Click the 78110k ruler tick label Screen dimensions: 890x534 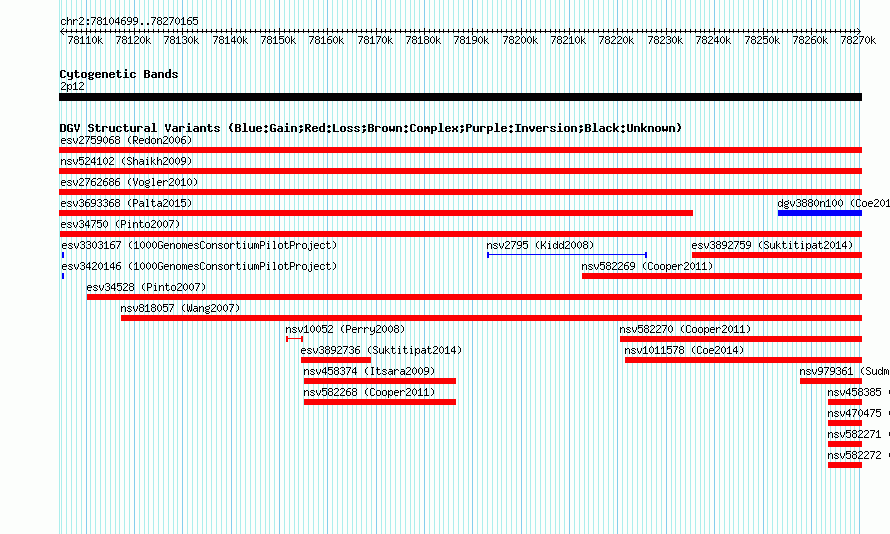point(85,40)
